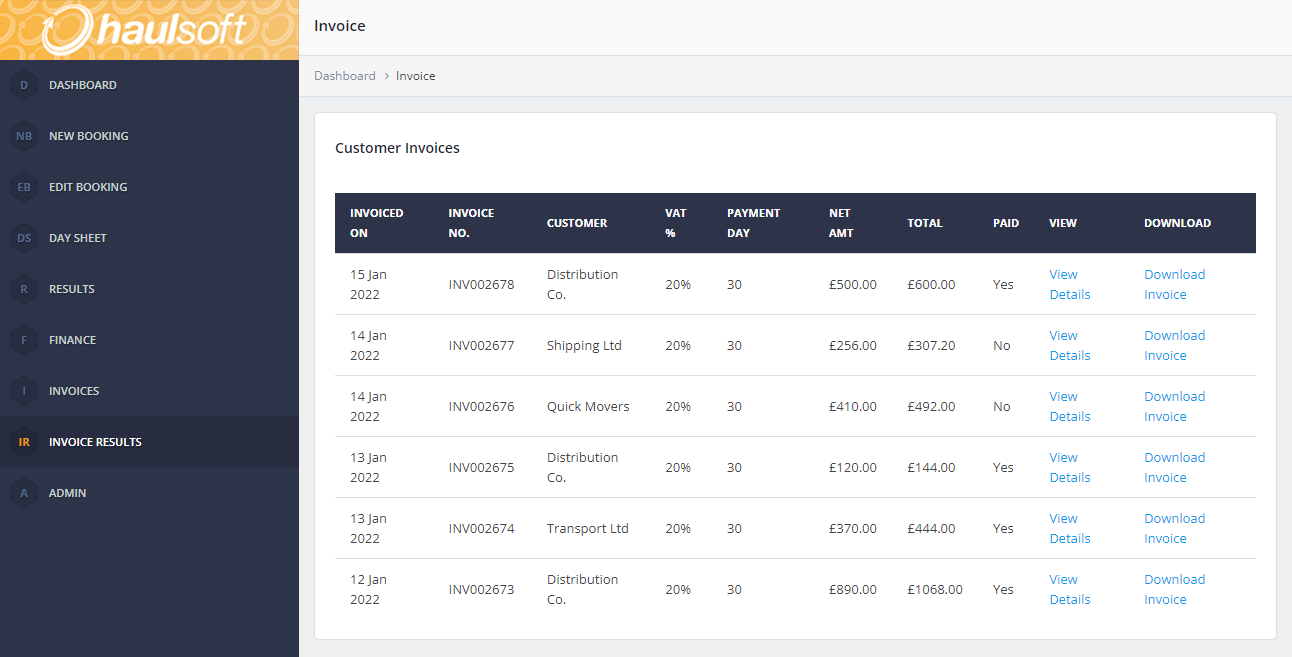Click the Dashboard breadcrumb link
This screenshot has width=1292, height=657.
[345, 76]
